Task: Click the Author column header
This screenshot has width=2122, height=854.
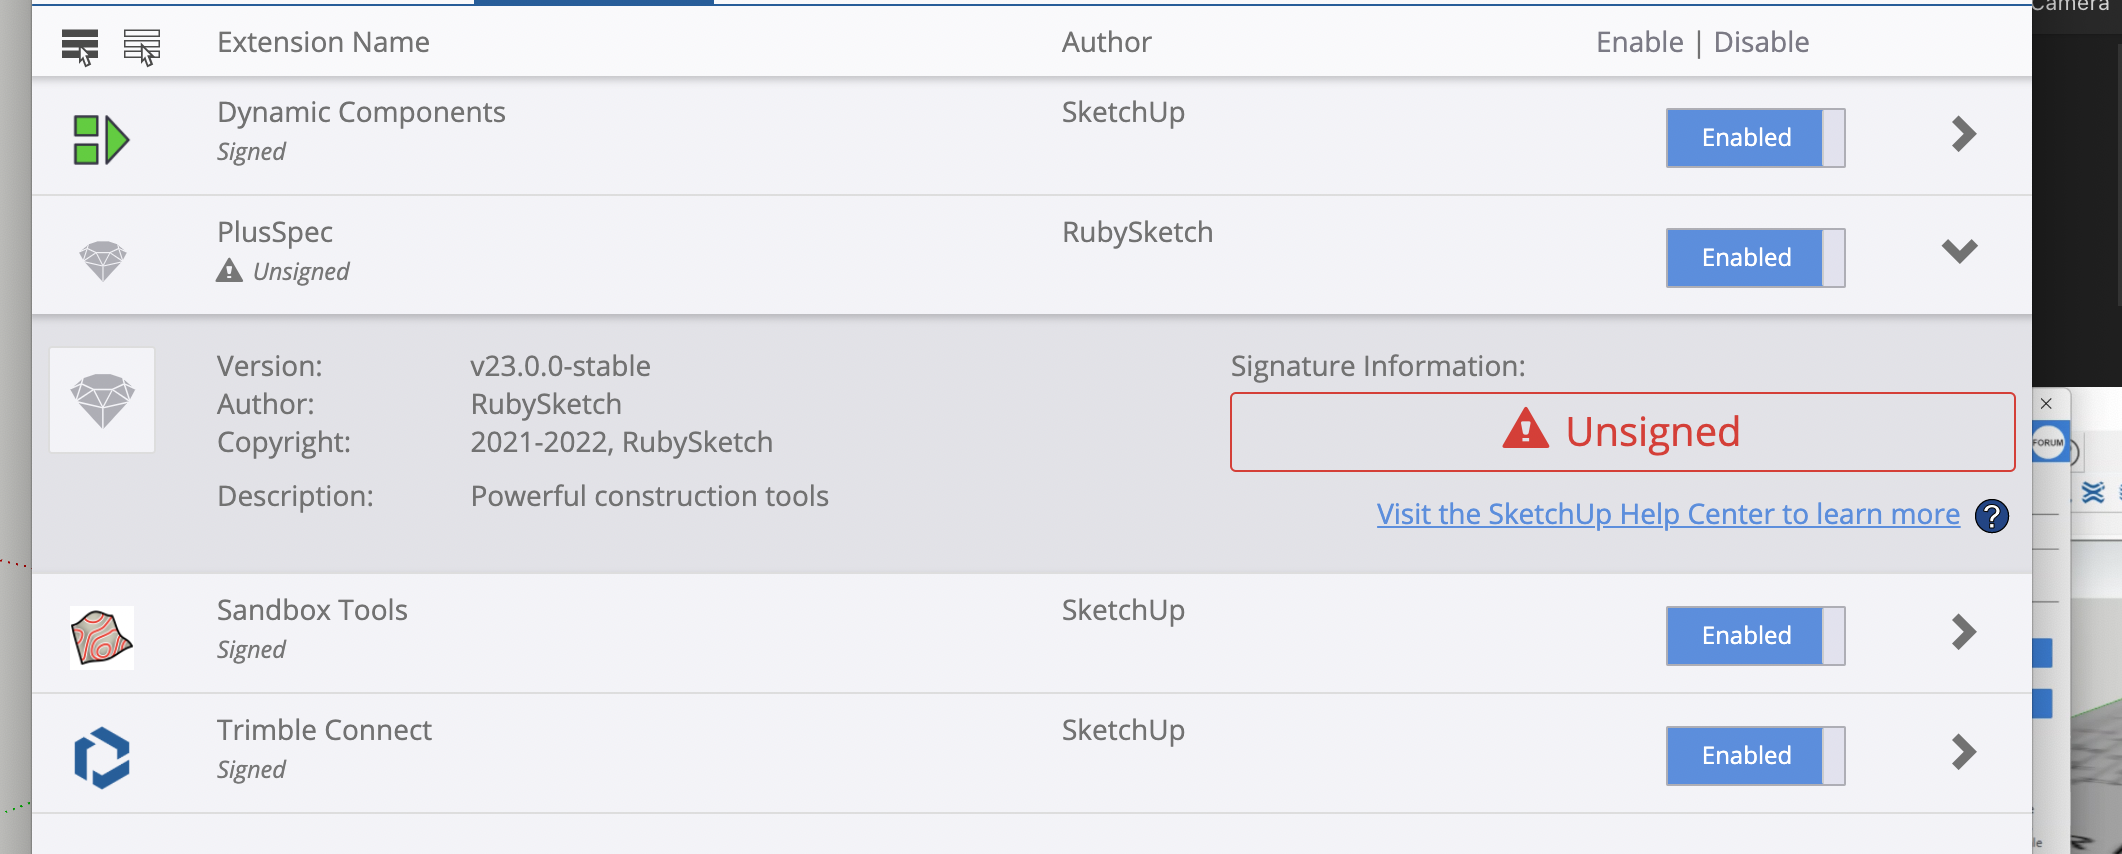Action: (x=1106, y=42)
